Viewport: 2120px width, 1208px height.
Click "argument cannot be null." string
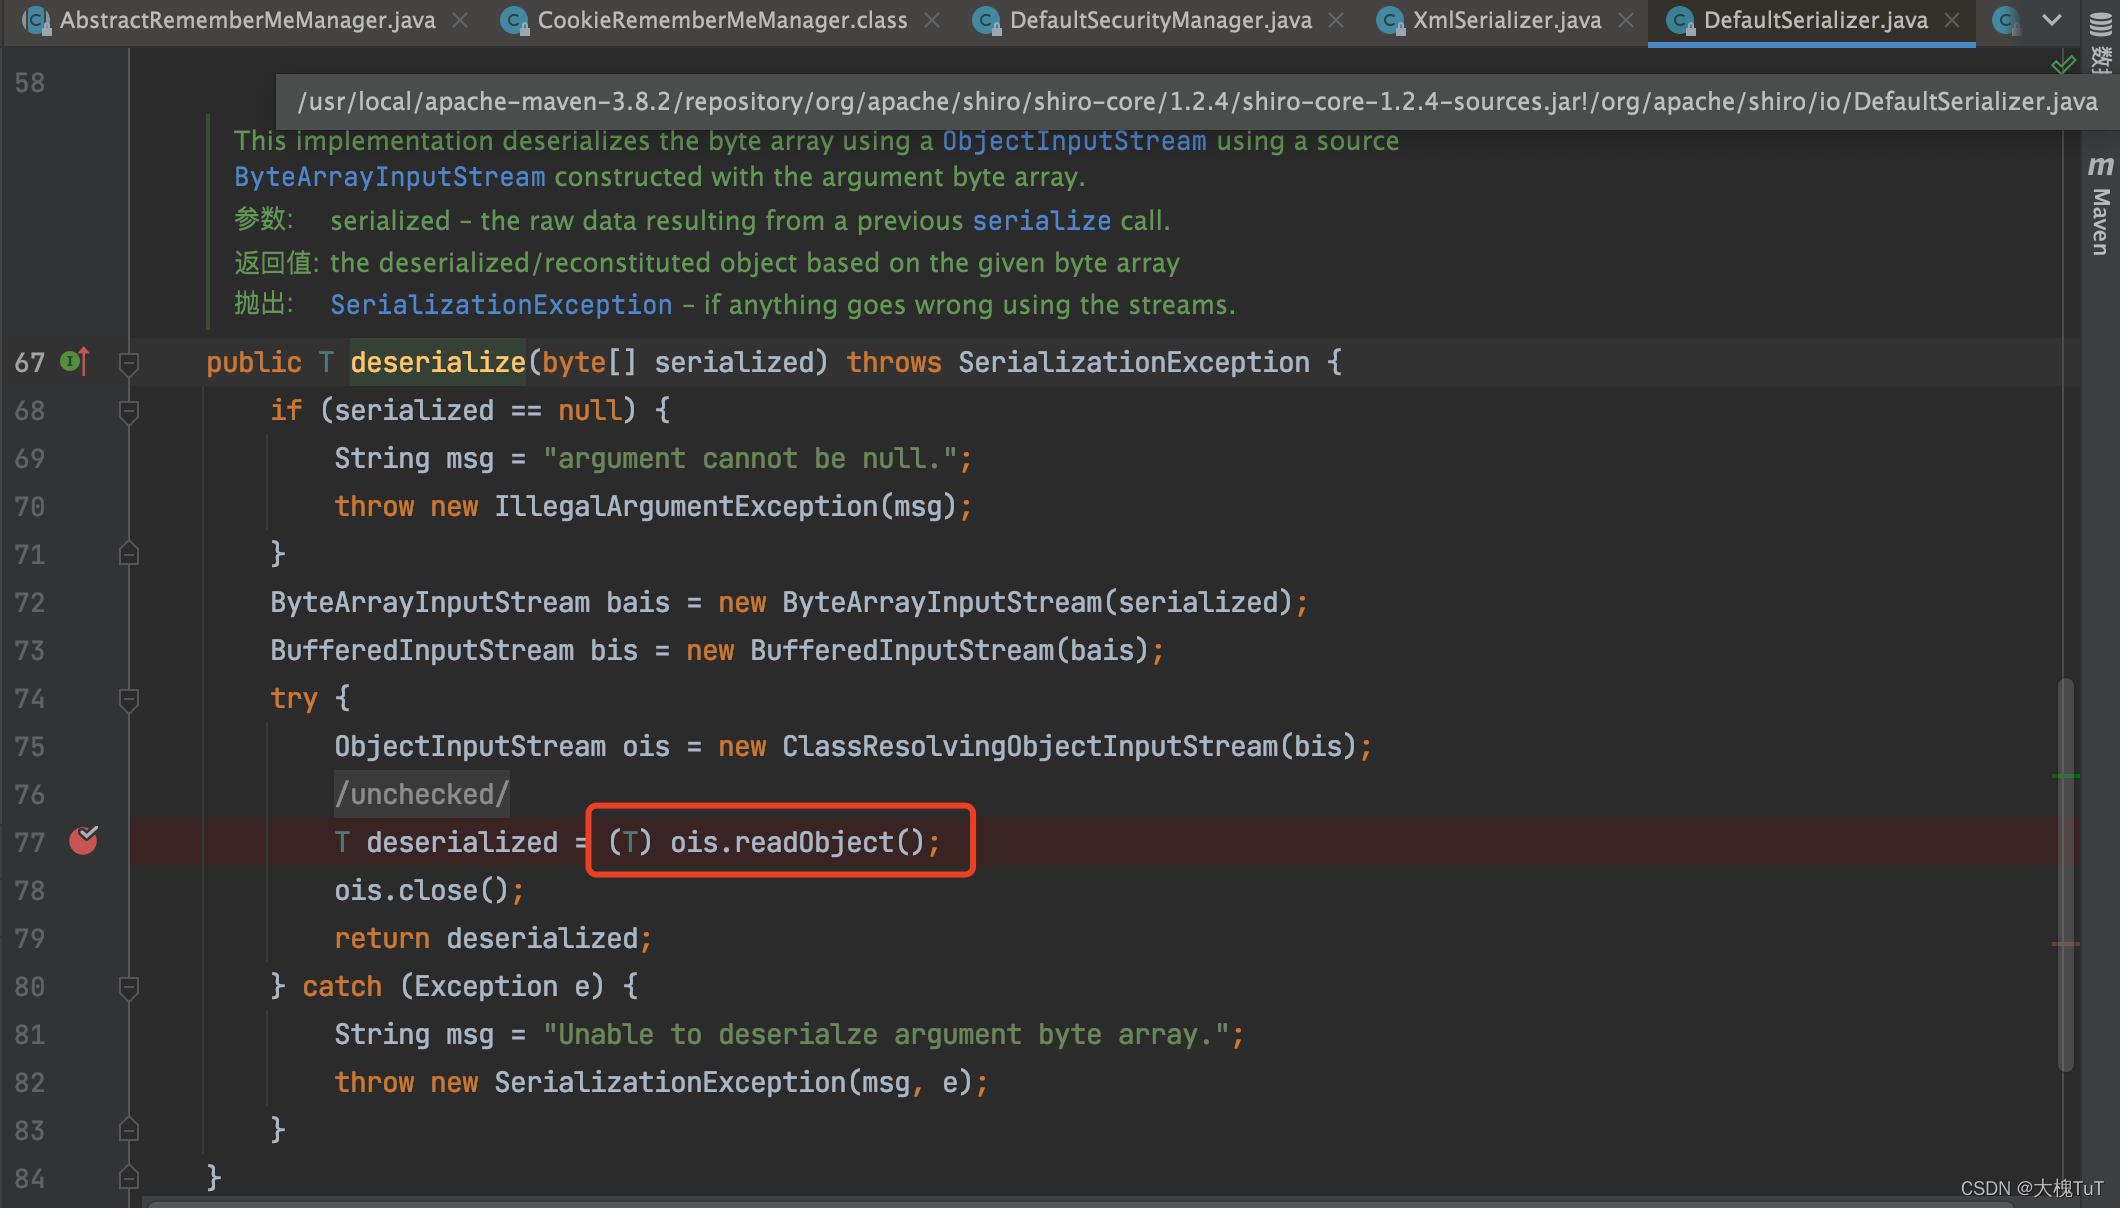click(x=750, y=459)
